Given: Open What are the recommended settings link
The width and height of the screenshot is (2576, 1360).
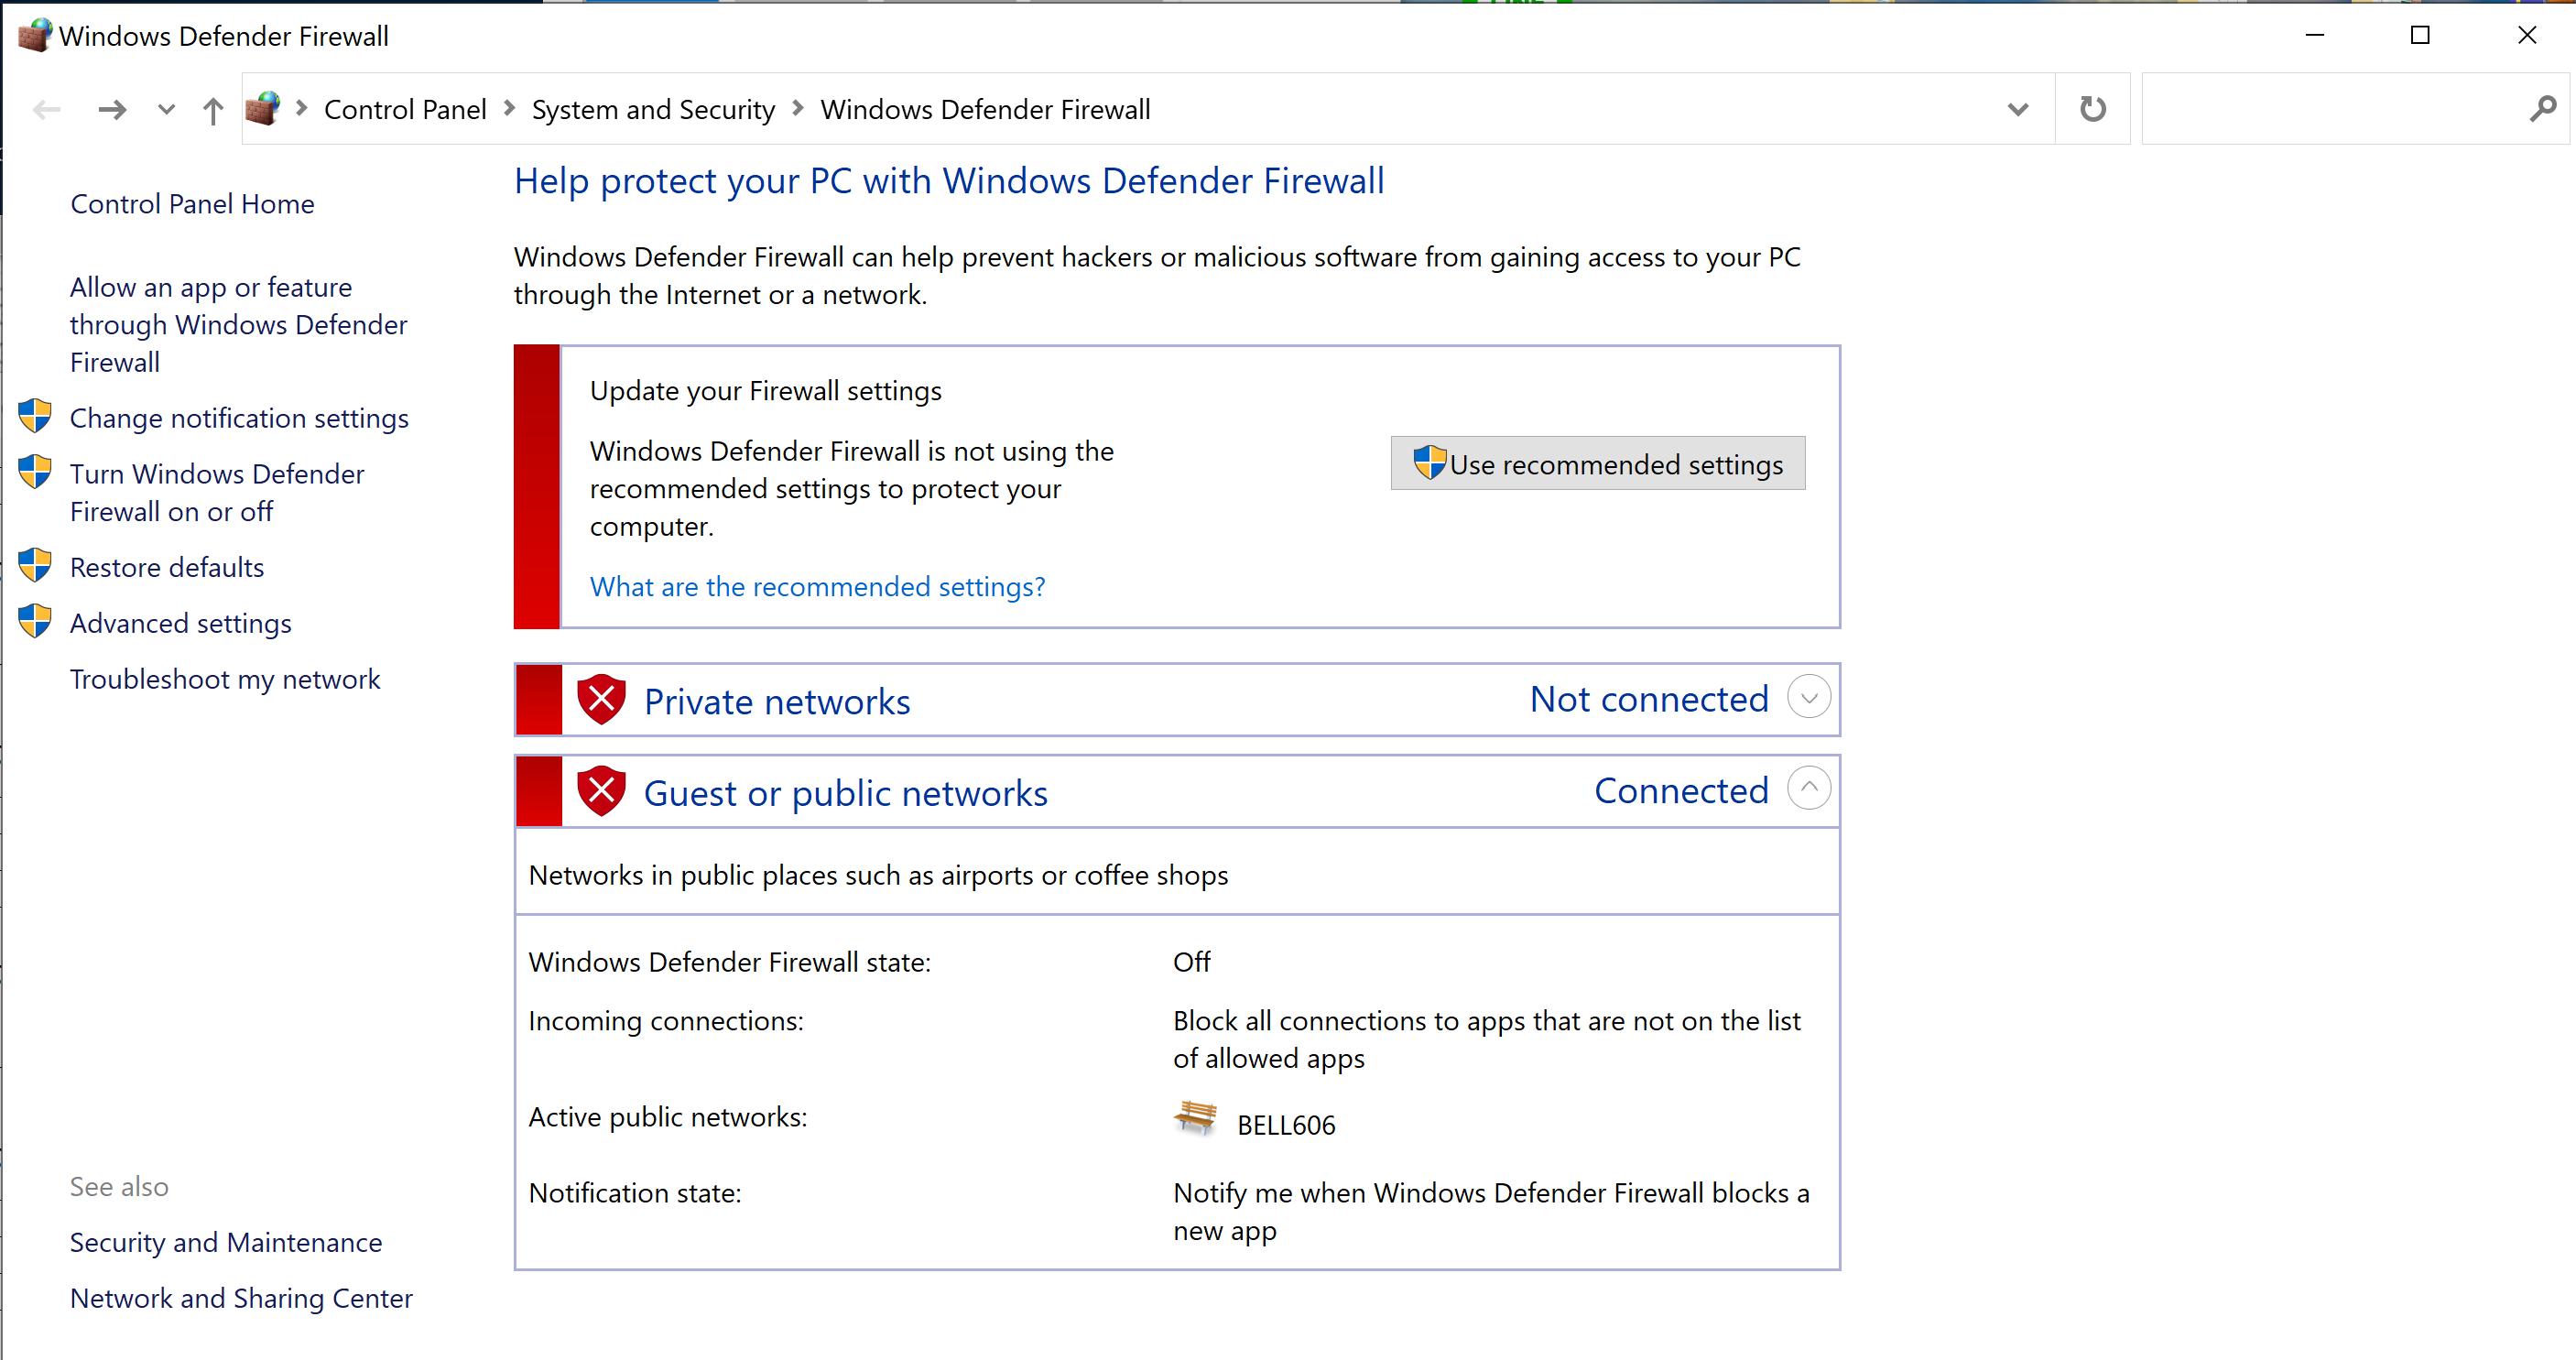Looking at the screenshot, I should [817, 586].
